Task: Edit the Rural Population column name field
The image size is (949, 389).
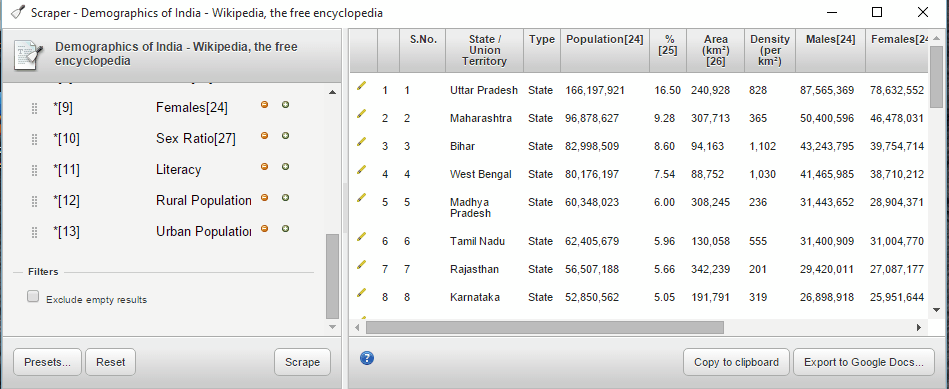Action: (203, 200)
